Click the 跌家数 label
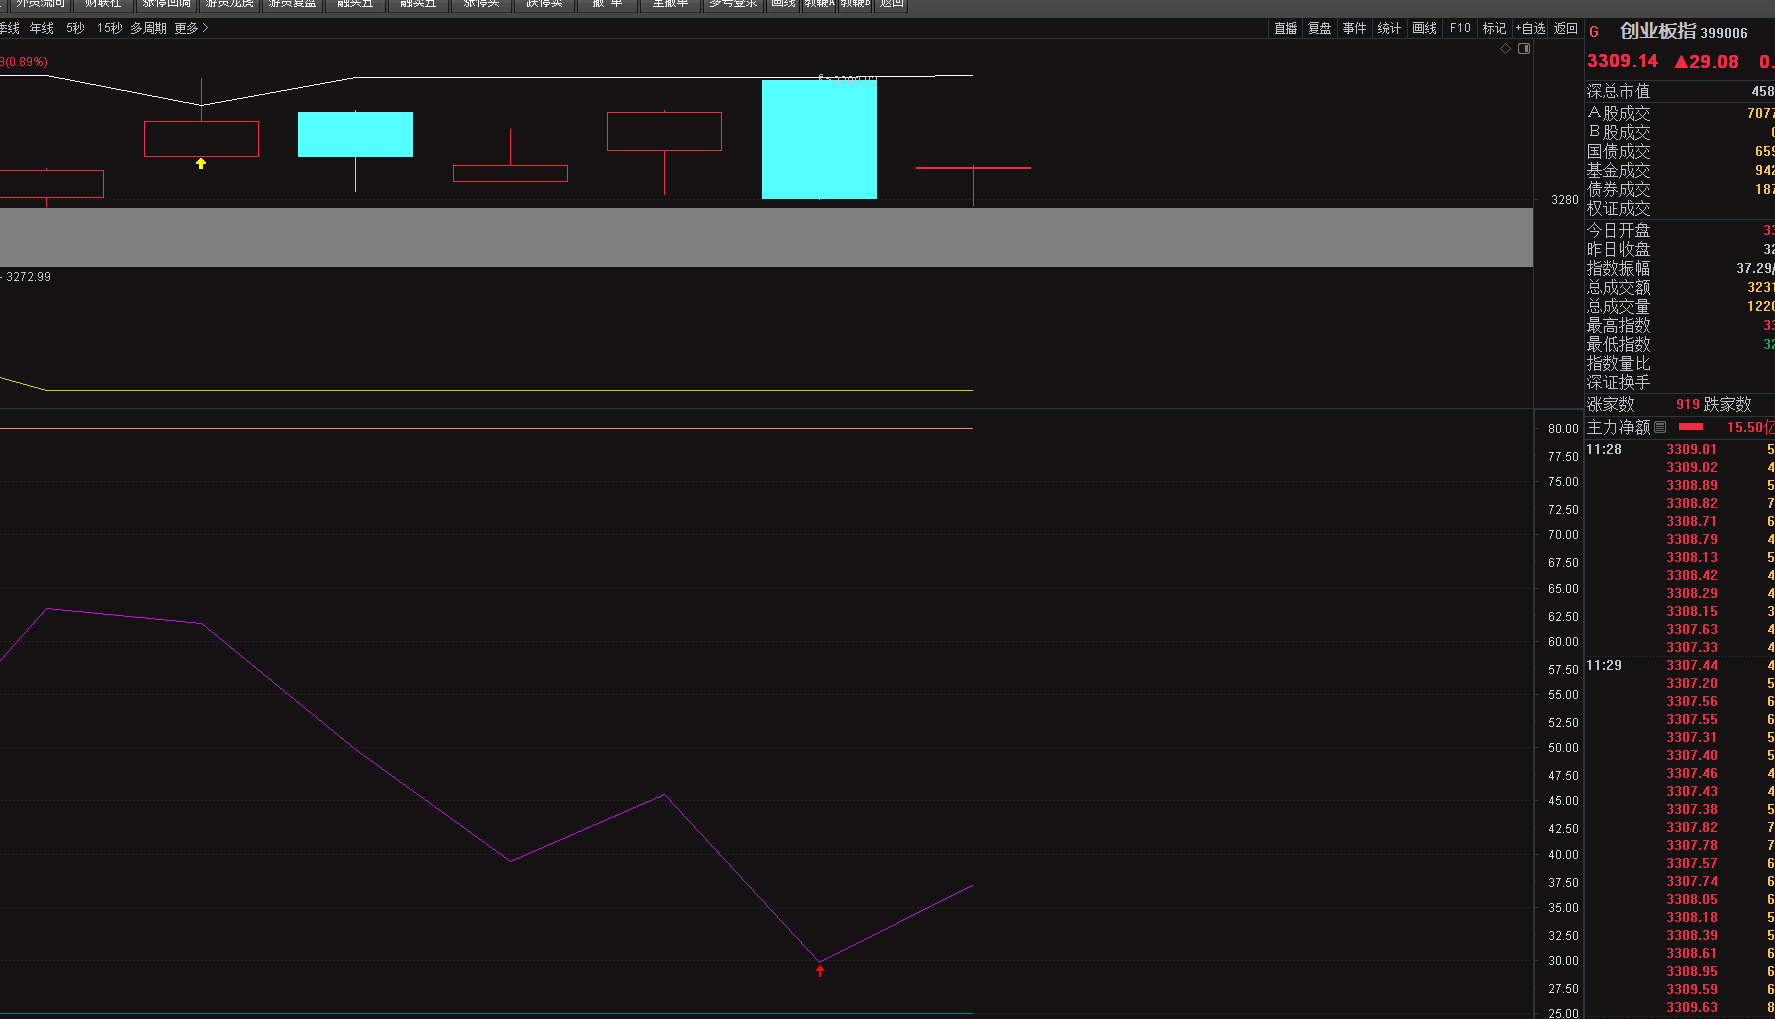Screen dimensions: 1775x1019 tap(1728, 404)
